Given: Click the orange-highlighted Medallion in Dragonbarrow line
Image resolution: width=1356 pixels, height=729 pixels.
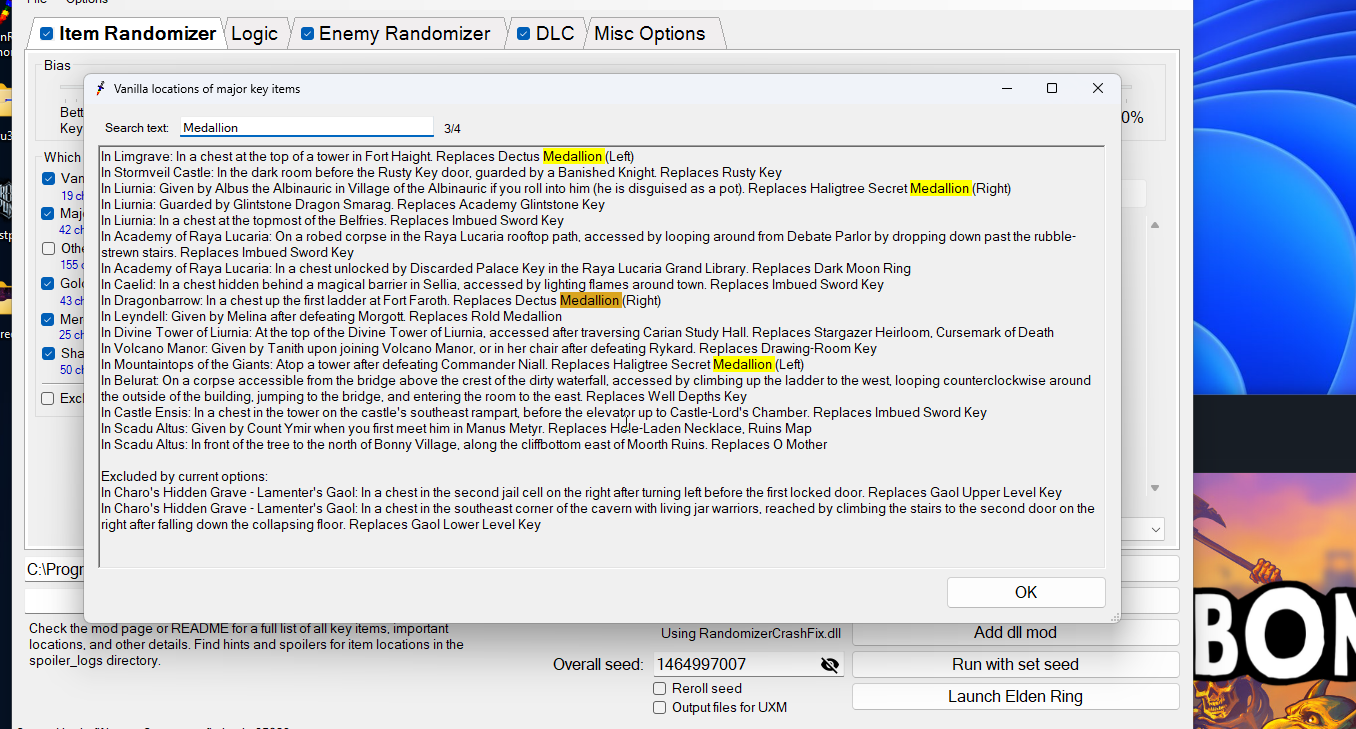Looking at the screenshot, I should (x=590, y=301).
